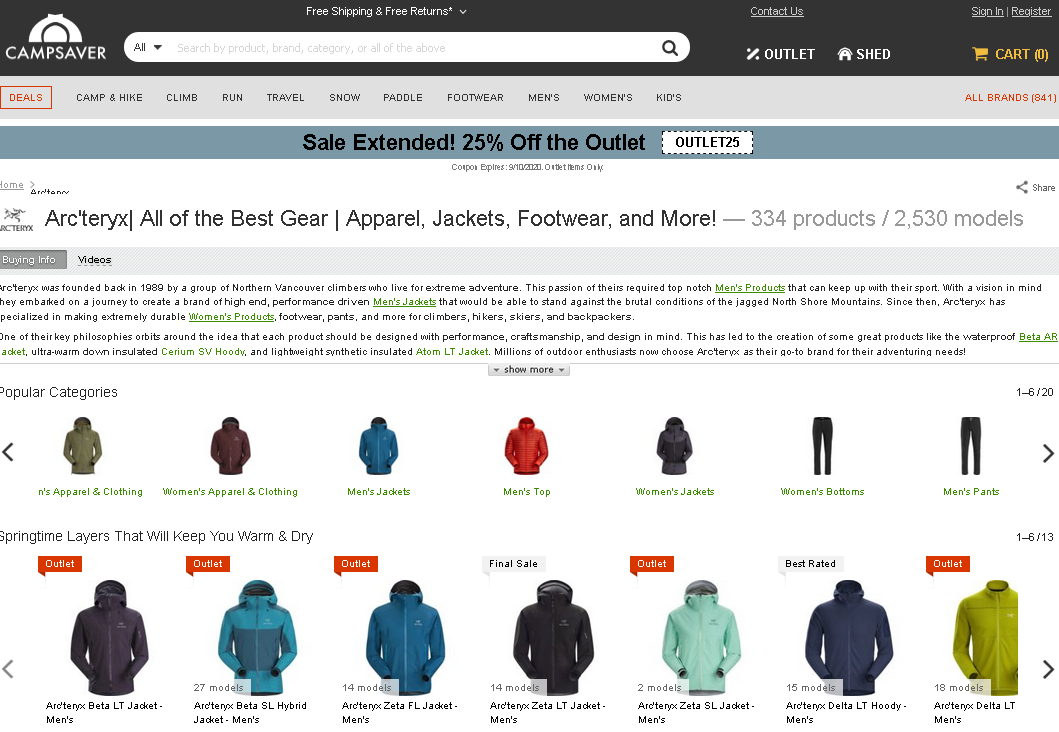The height and width of the screenshot is (732, 1059).
Task: Go to next Popular Categories items
Action: [x=1048, y=453]
